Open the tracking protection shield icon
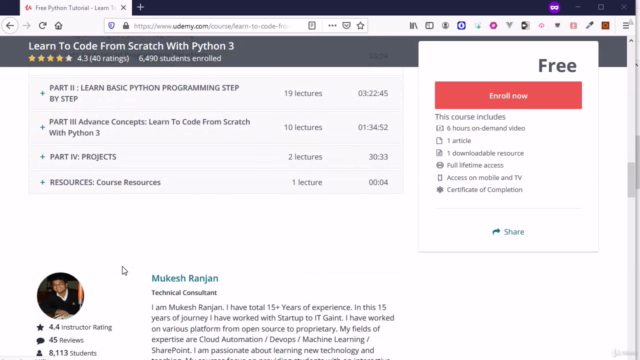This screenshot has height=360, width=640. point(111,26)
